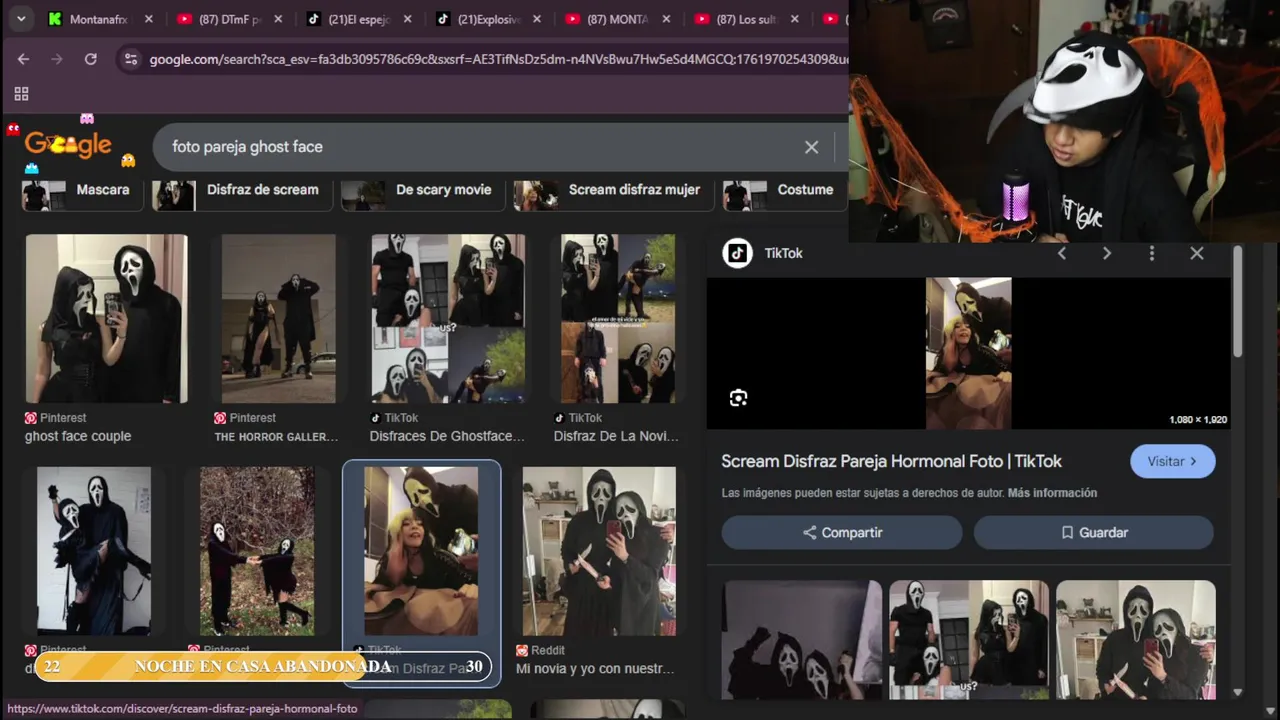The height and width of the screenshot is (720, 1280).
Task: Close the image preview panel
Action: tap(1197, 254)
